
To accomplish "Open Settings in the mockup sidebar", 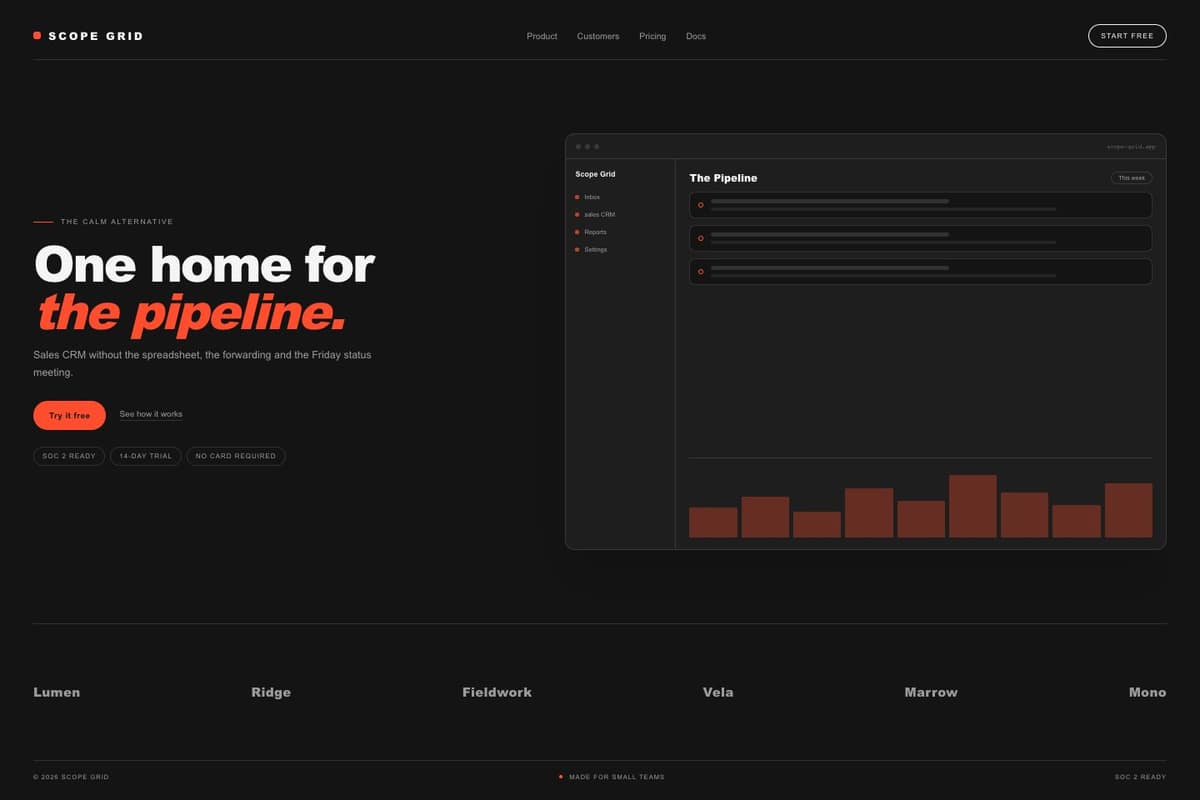I will (x=596, y=249).
